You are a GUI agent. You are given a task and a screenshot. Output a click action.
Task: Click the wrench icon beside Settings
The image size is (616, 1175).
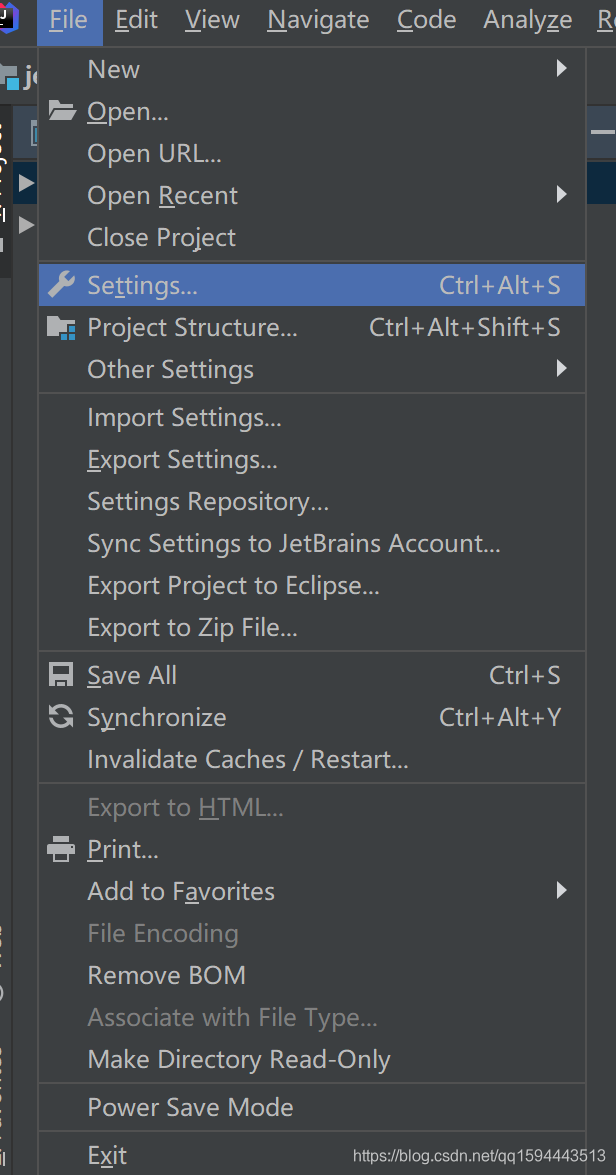[62, 285]
